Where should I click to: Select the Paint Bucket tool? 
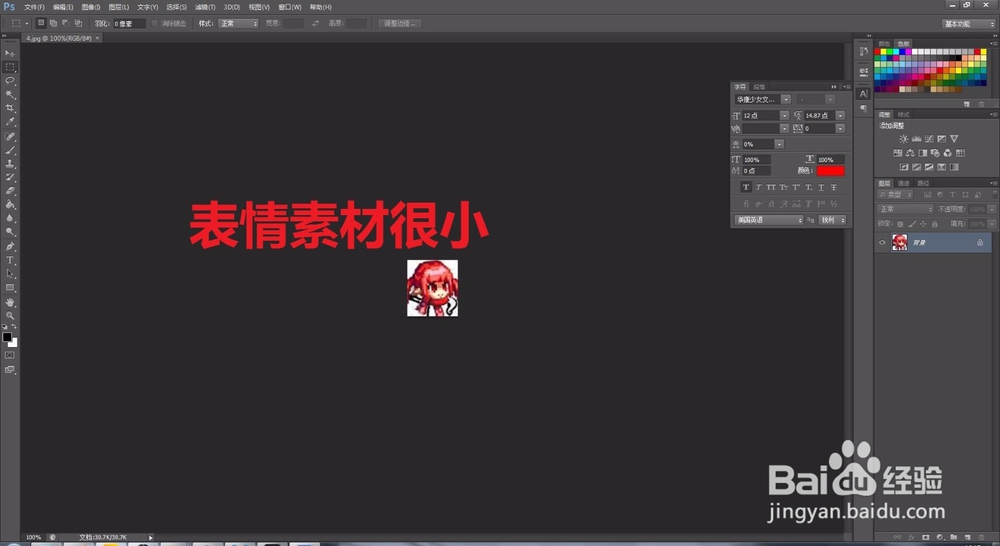click(10, 205)
